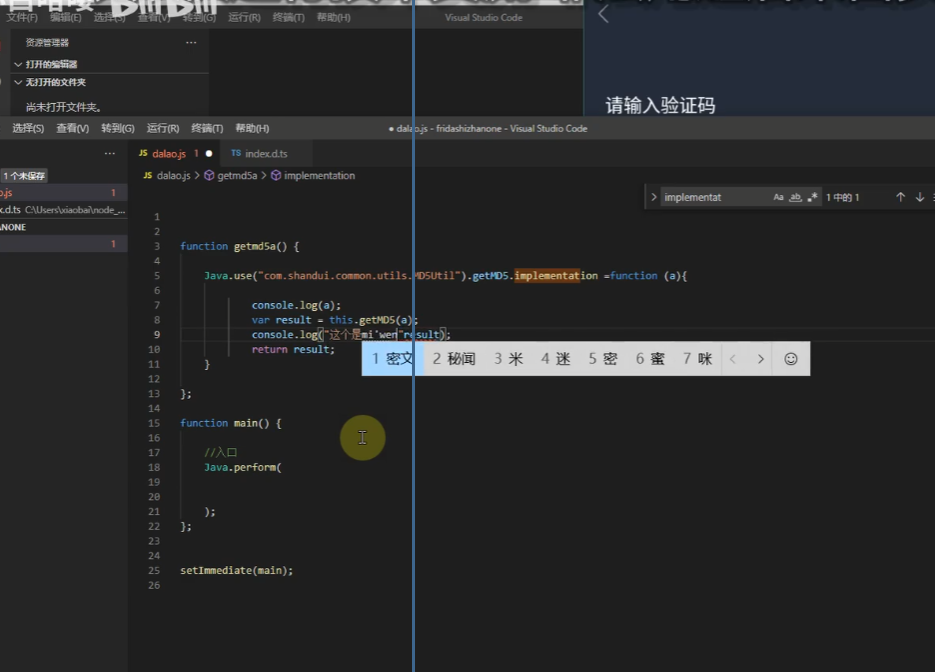Click the back arrow above 请输入验证码
The image size is (935, 672).
[x=603, y=14]
